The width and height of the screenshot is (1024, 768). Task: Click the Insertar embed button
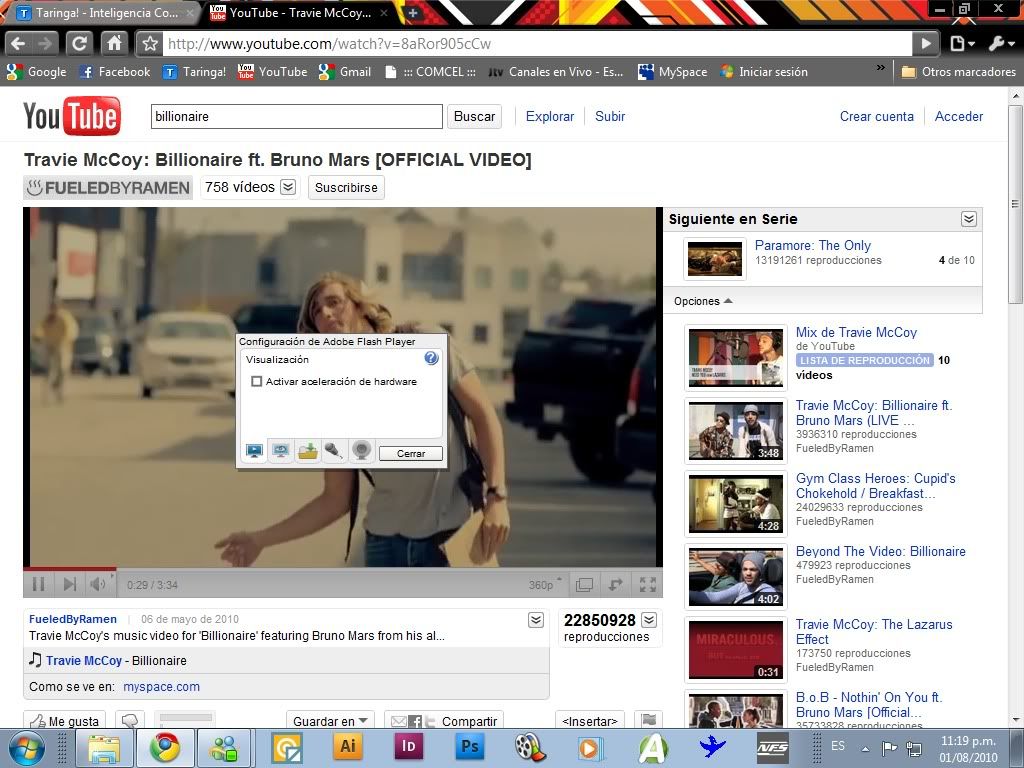click(590, 720)
